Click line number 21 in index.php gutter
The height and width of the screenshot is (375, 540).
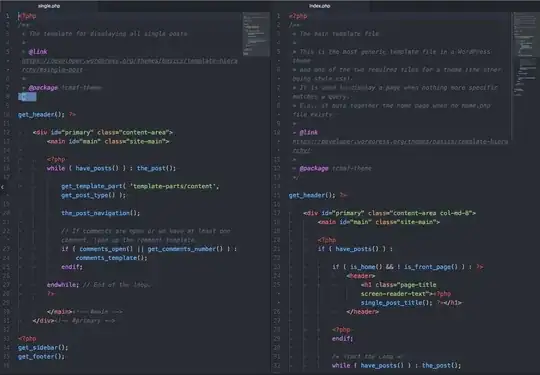pyautogui.click(x=277, y=249)
